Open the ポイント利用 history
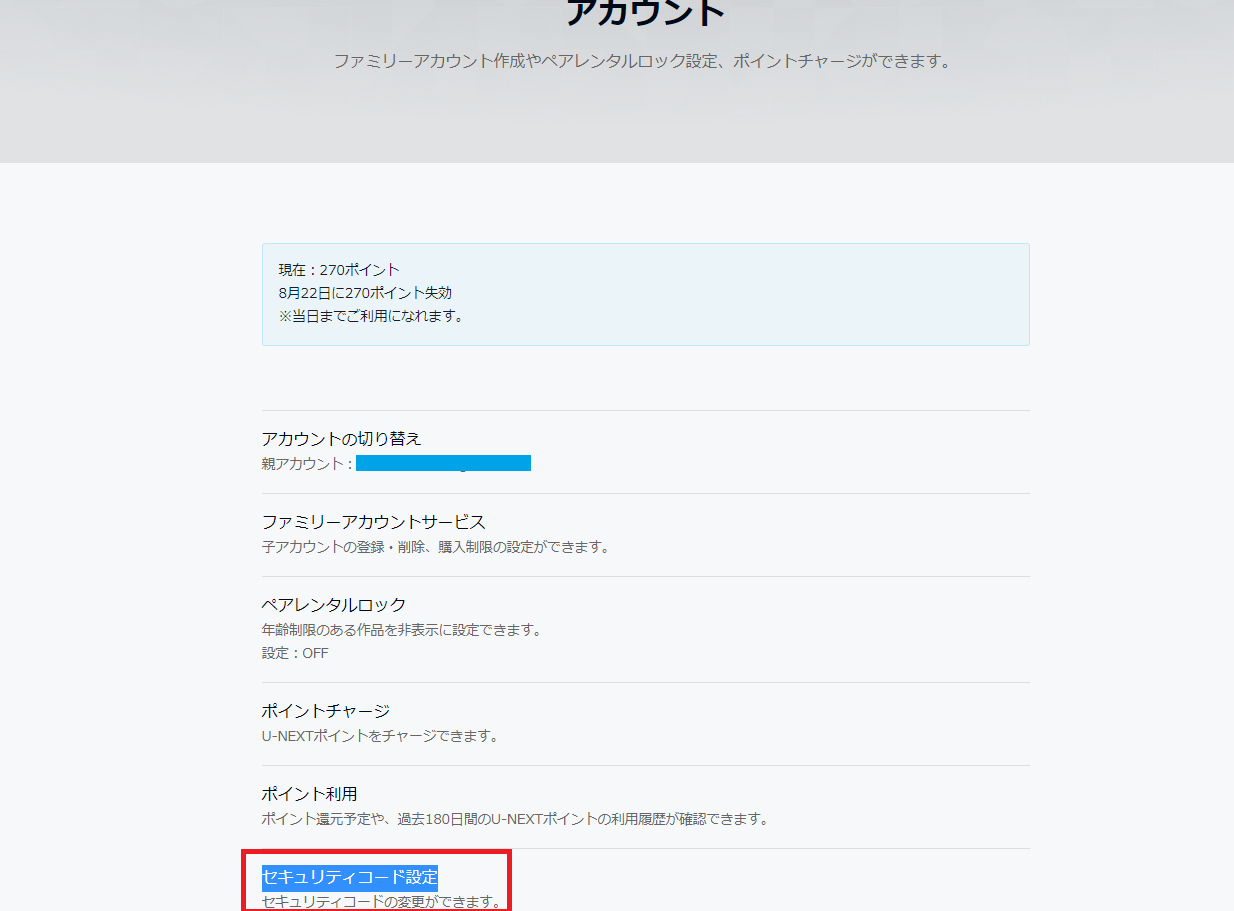Screen dimensions: 1234x911 tap(309, 794)
